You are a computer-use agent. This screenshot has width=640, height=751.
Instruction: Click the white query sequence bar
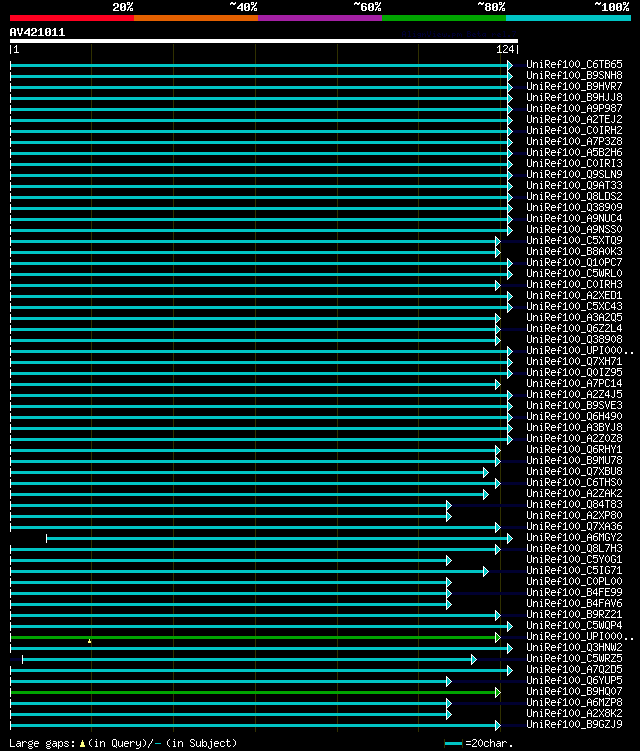point(263,41)
